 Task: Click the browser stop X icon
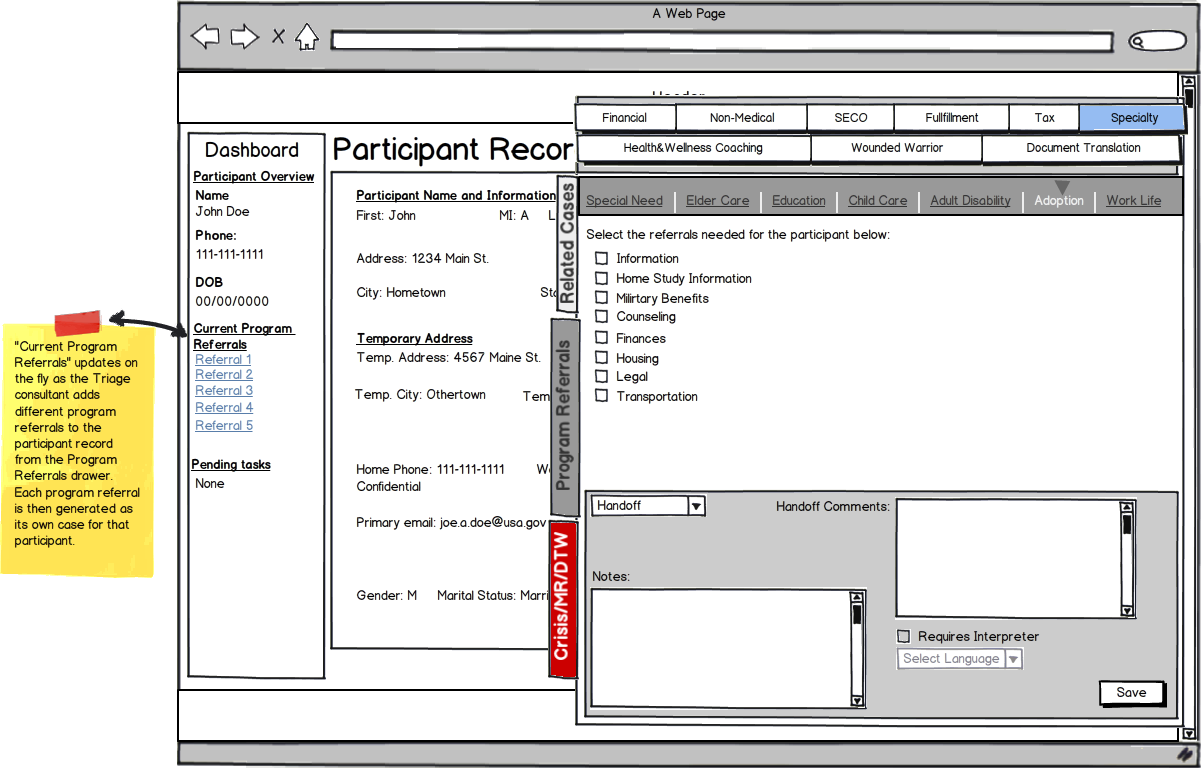pos(278,38)
